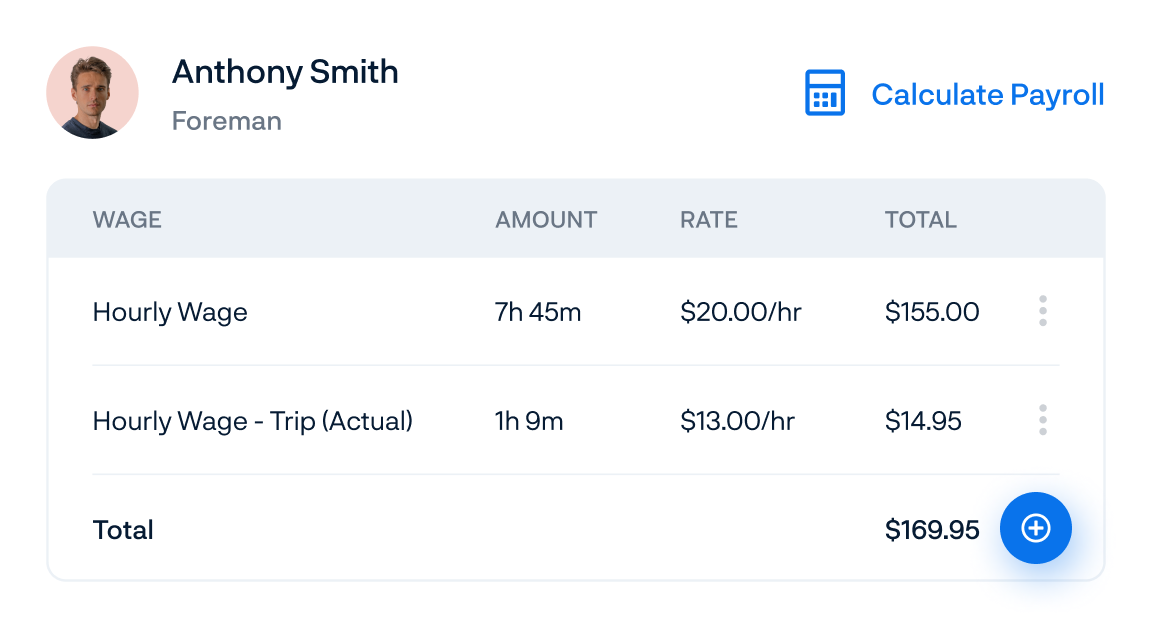The width and height of the screenshot is (1152, 628).
Task: Open options for Hourly Wage - Trip (Actual)
Action: (1042, 421)
